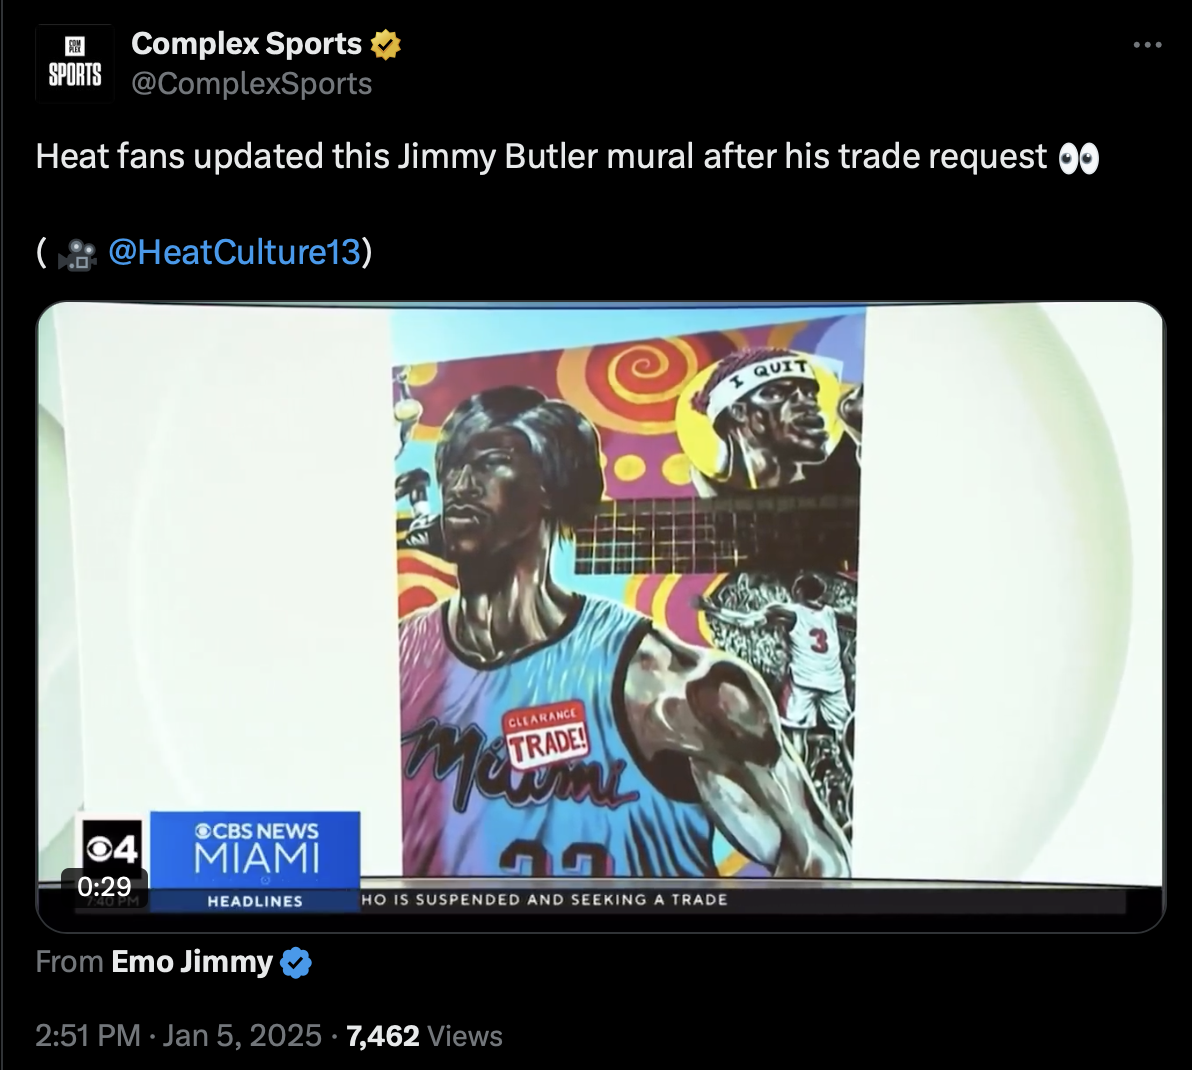Click the 0:29 video duration badge

click(104, 886)
